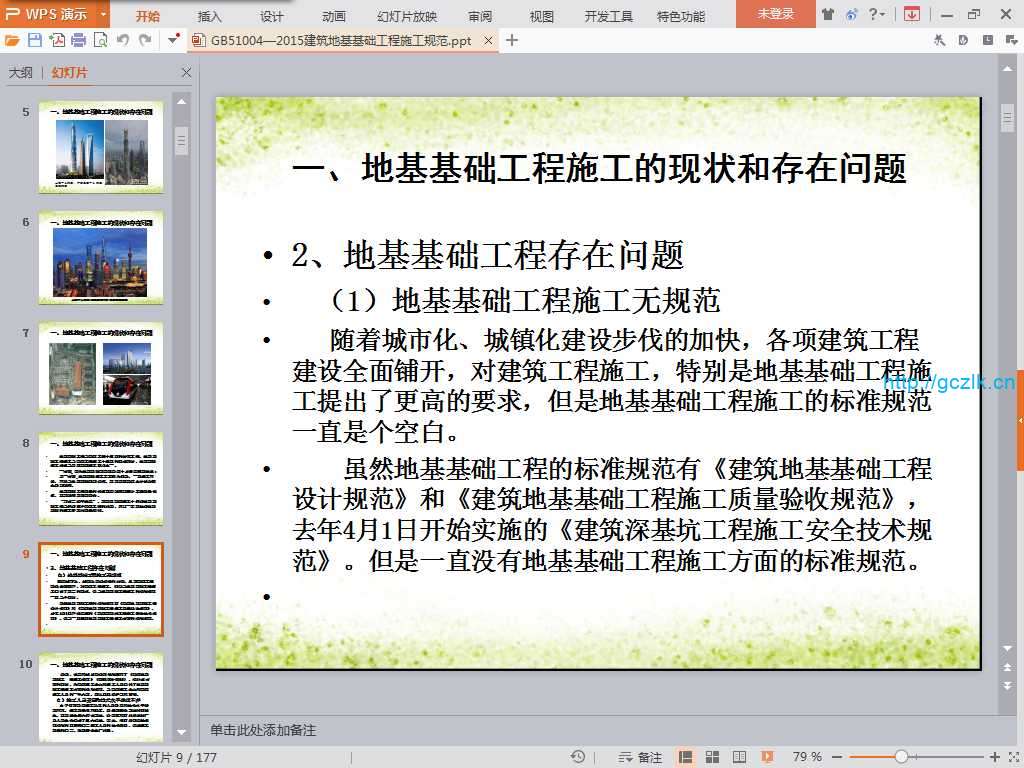Start slideshow from status bar play icon
The height and width of the screenshot is (768, 1024).
(767, 757)
